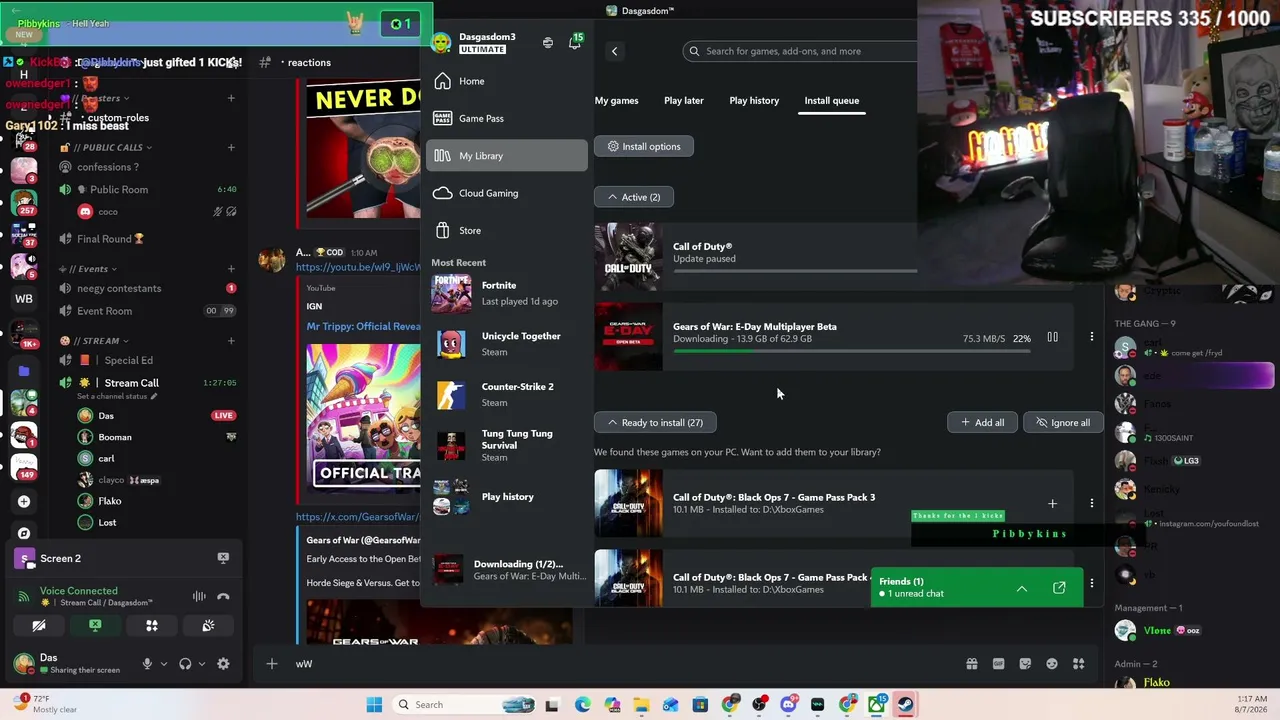Open headphone output options dropdown

click(x=202, y=664)
